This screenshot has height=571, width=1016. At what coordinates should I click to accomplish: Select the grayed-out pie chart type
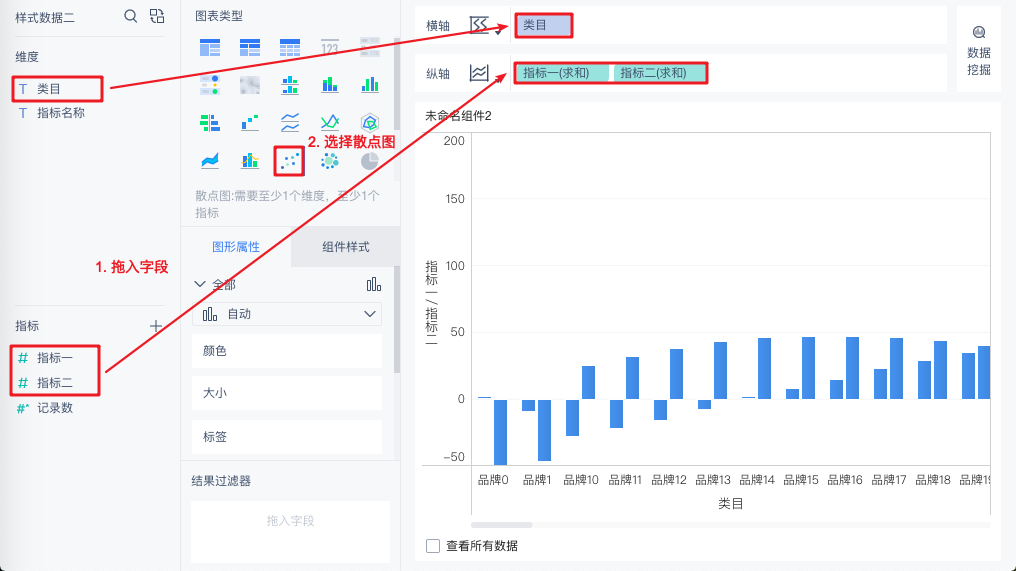pos(369,160)
